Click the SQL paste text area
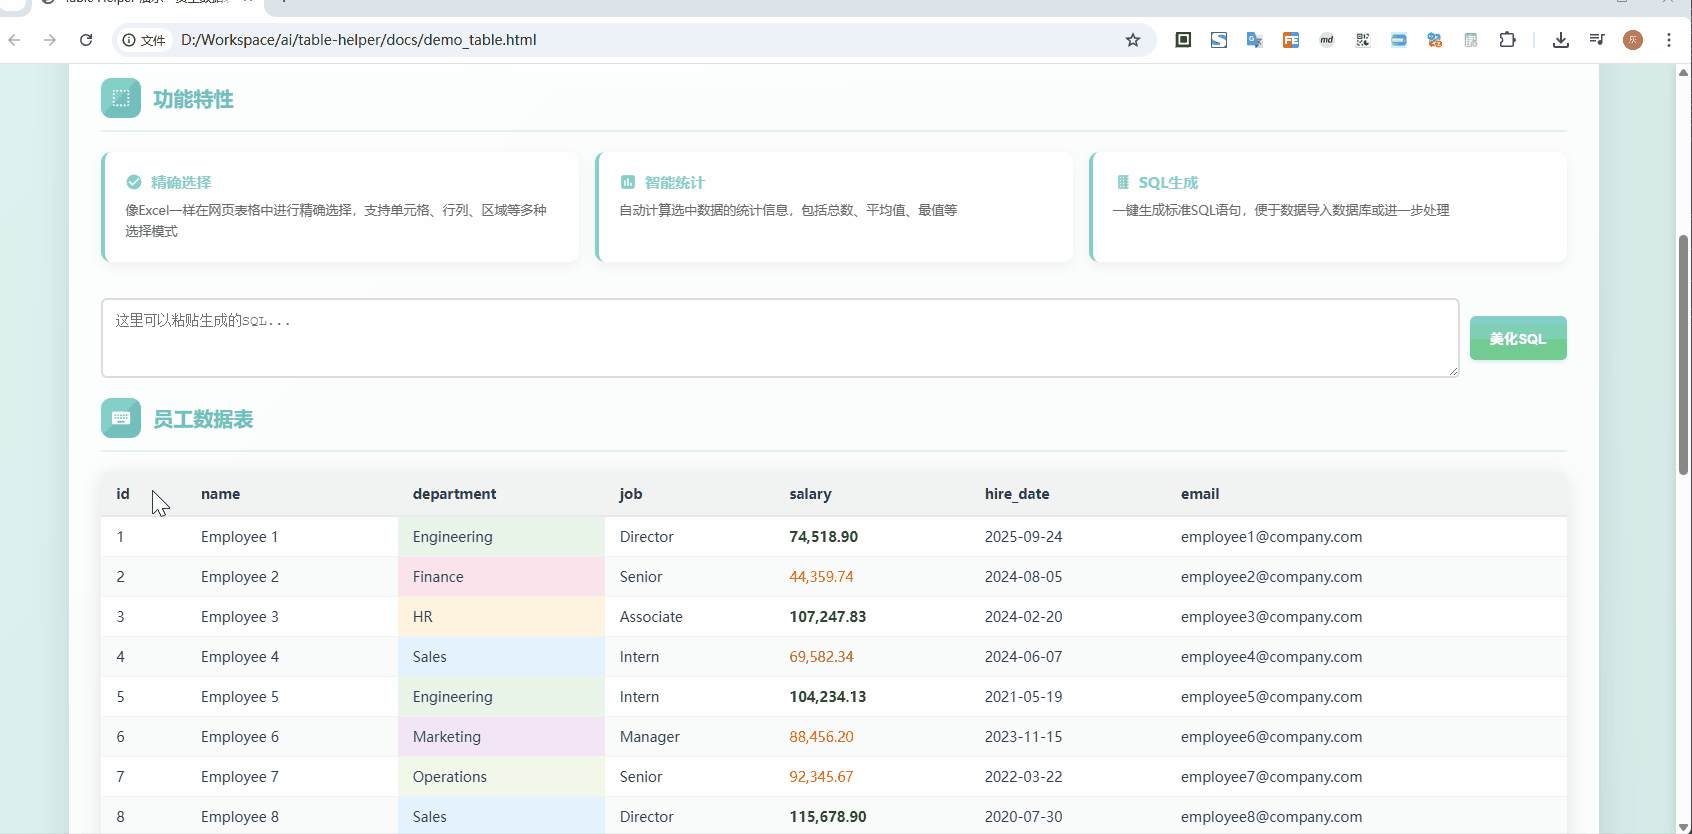 tap(779, 338)
